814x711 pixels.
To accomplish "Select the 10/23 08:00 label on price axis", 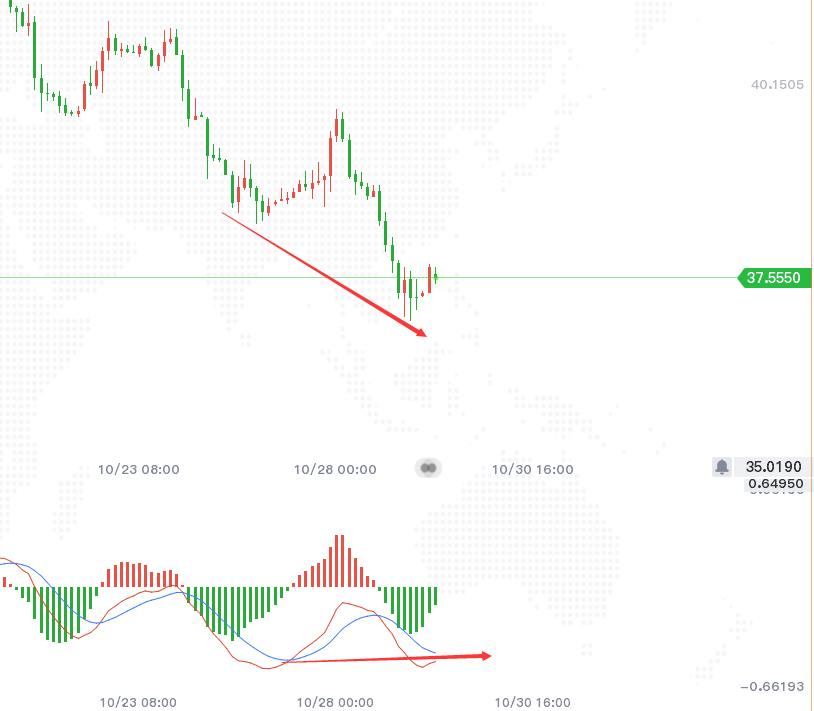I will (139, 470).
